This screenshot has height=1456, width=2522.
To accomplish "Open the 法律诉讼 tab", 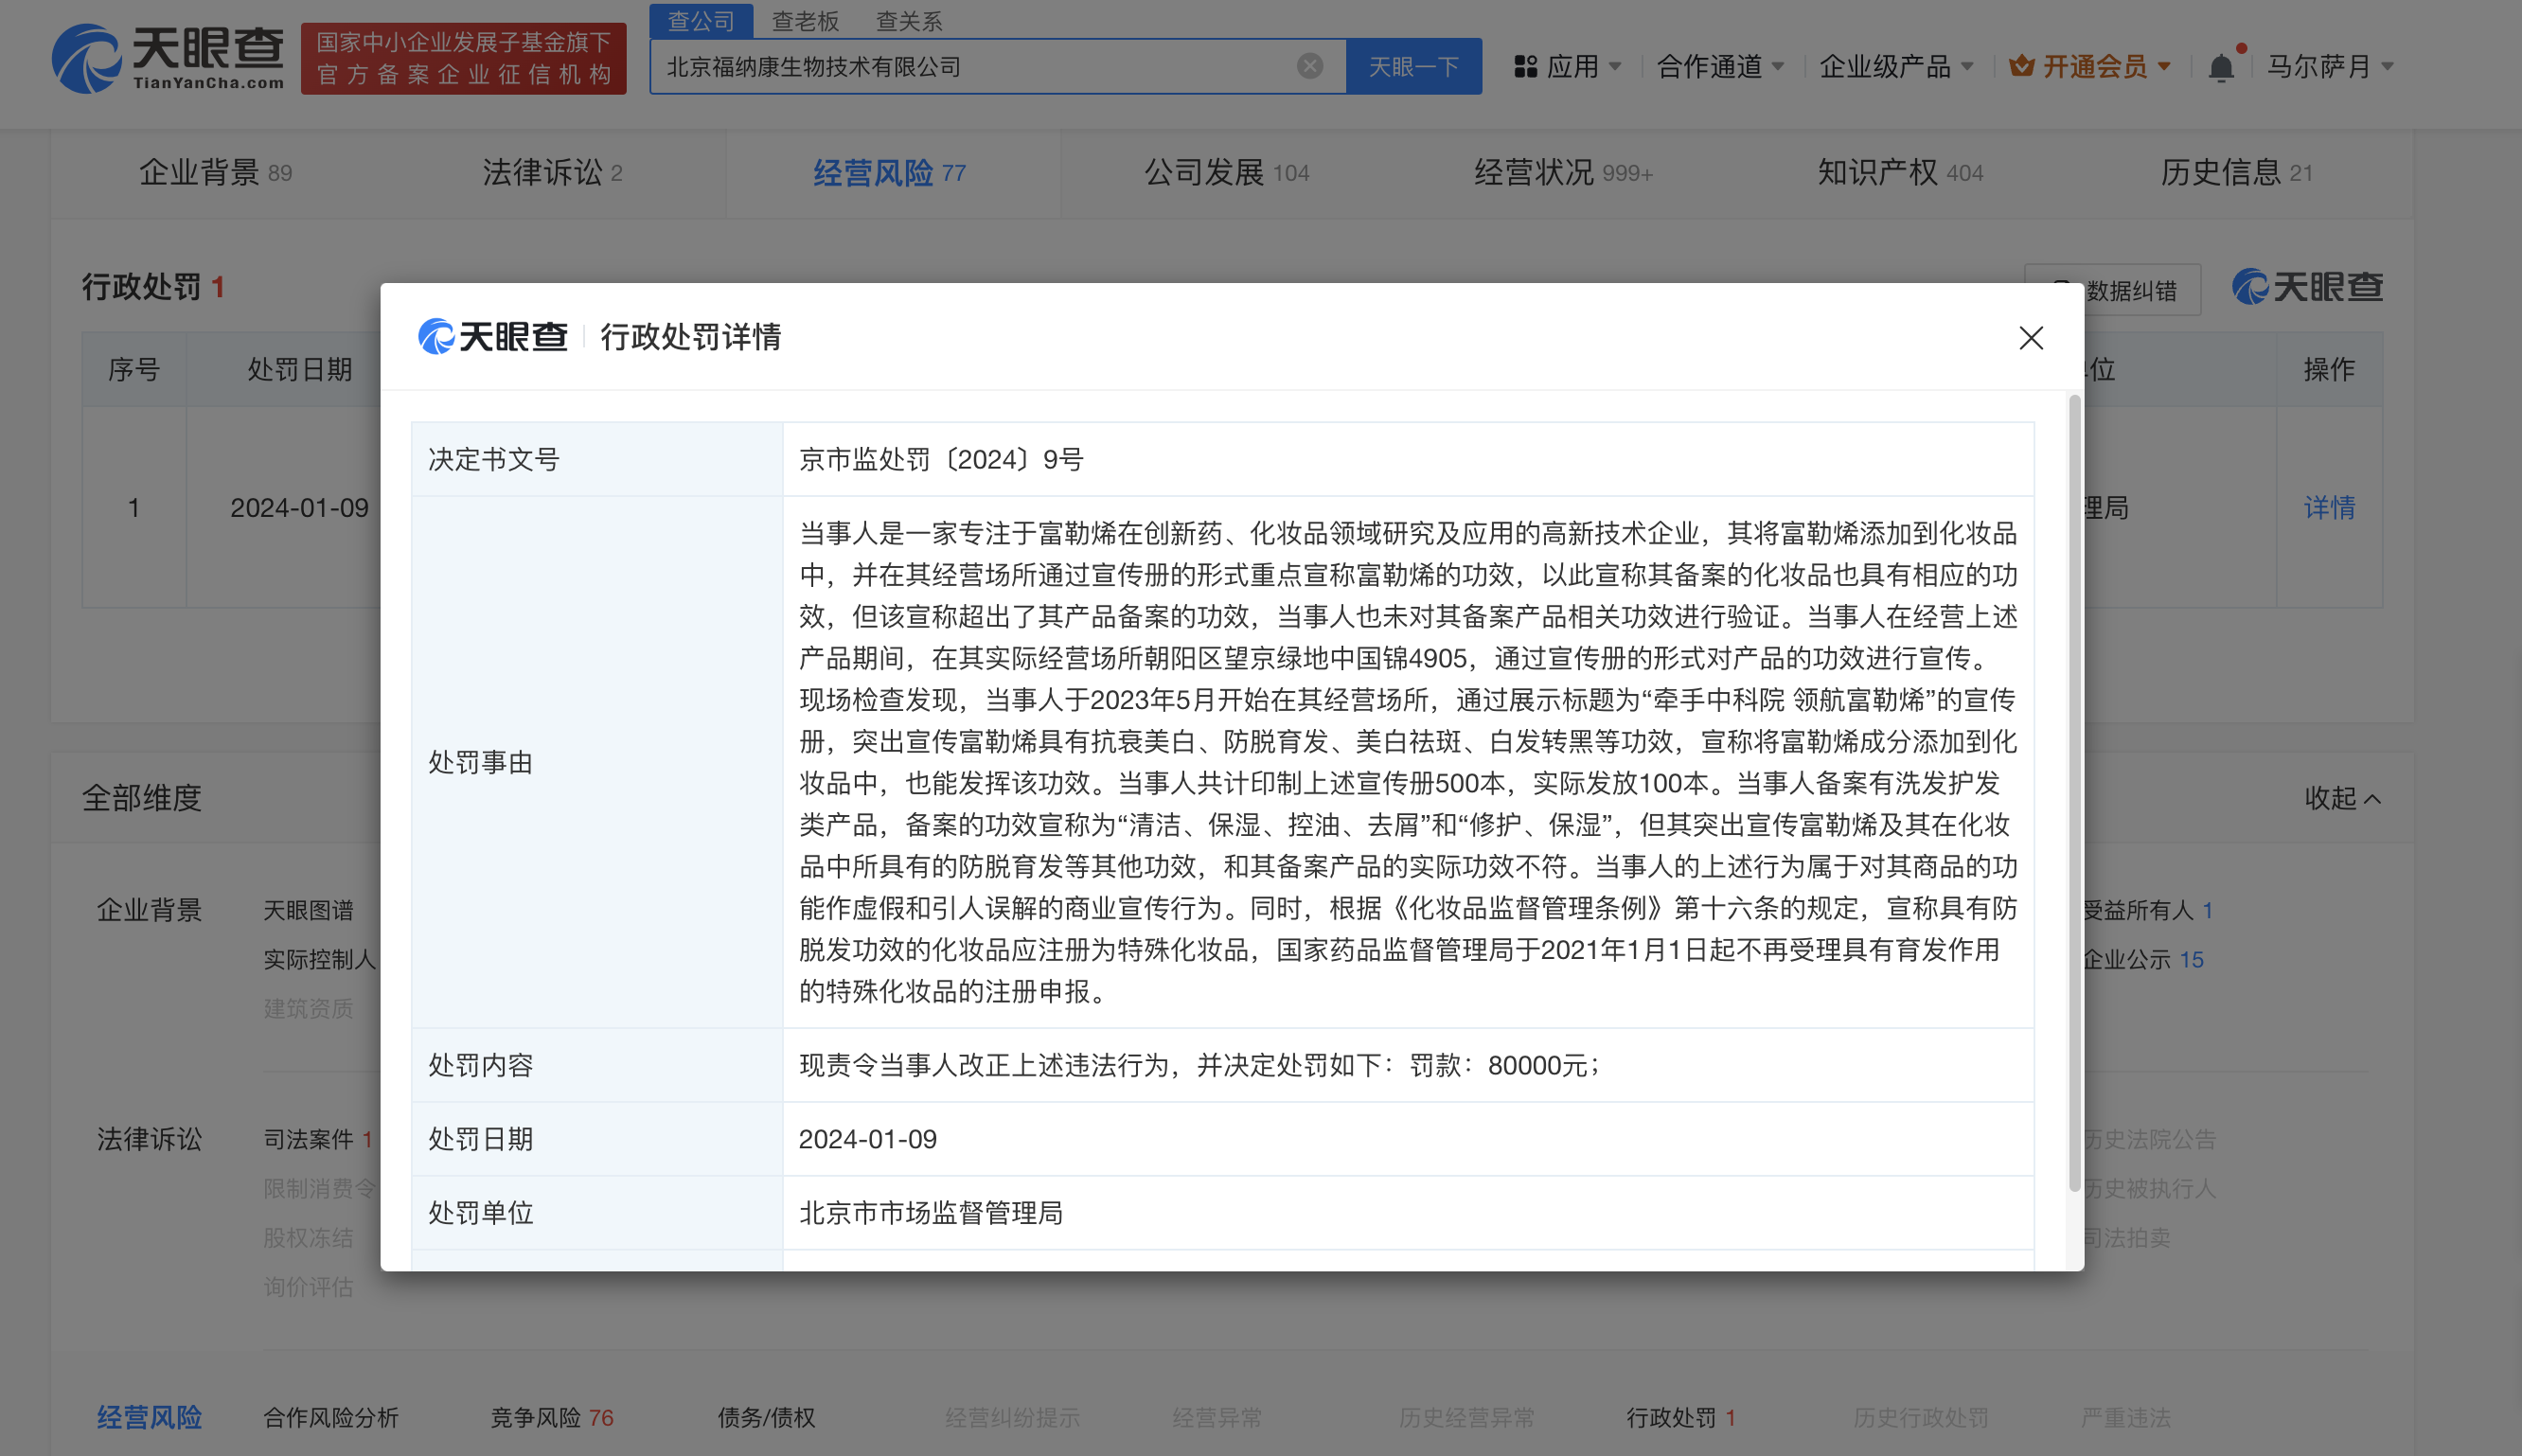I will click(552, 173).
